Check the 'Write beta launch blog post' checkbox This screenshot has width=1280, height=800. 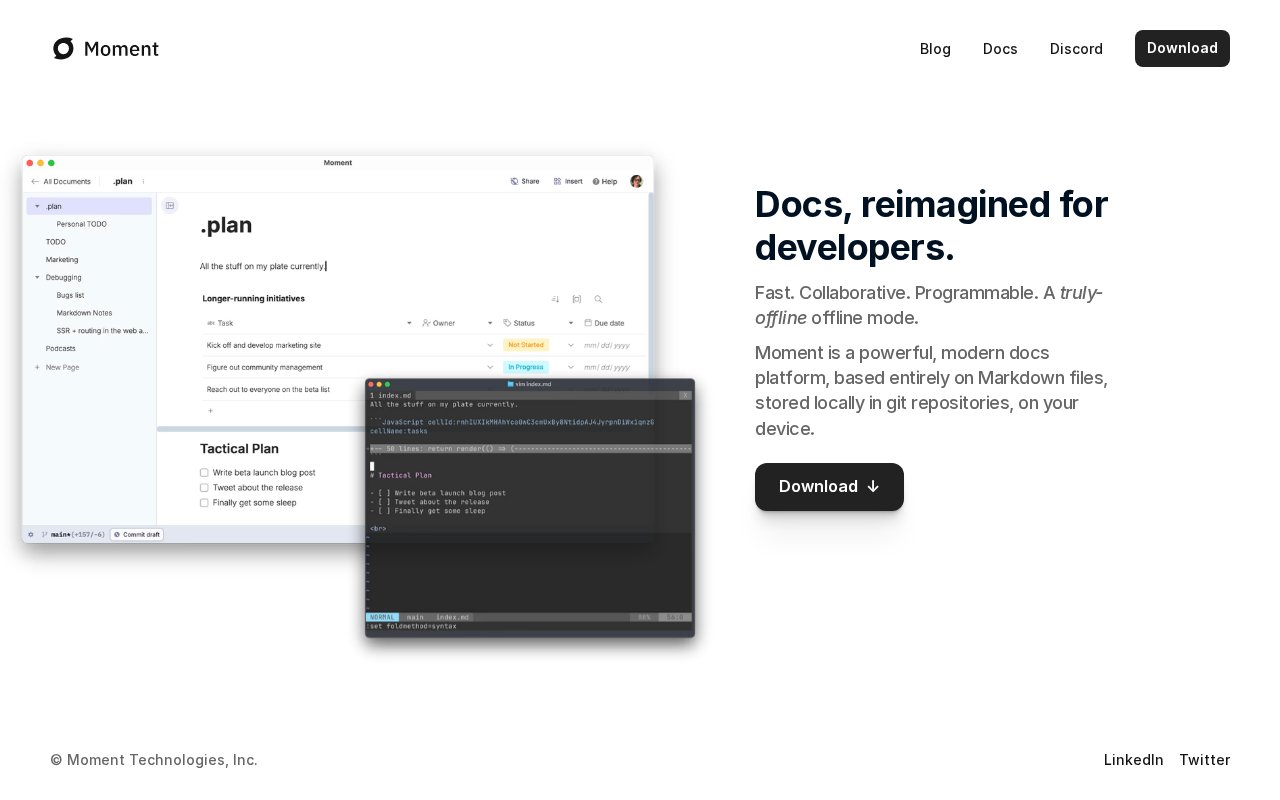[204, 472]
